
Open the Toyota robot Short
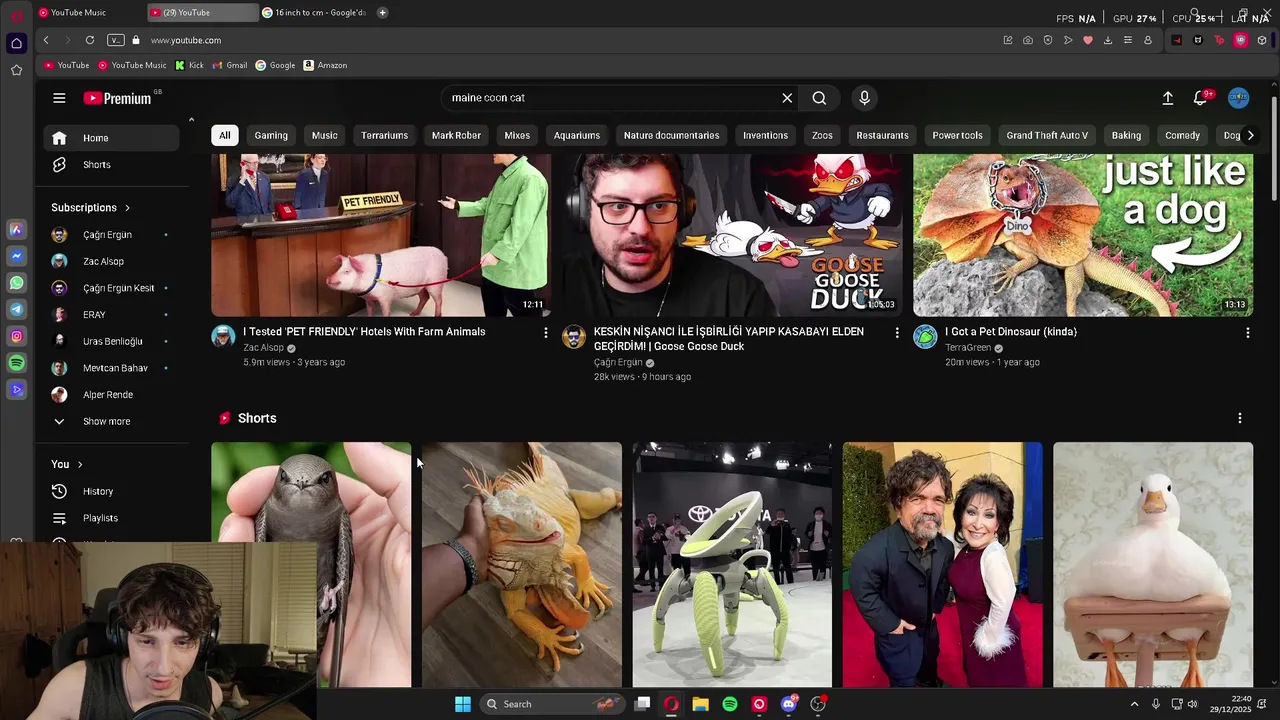coord(732,565)
